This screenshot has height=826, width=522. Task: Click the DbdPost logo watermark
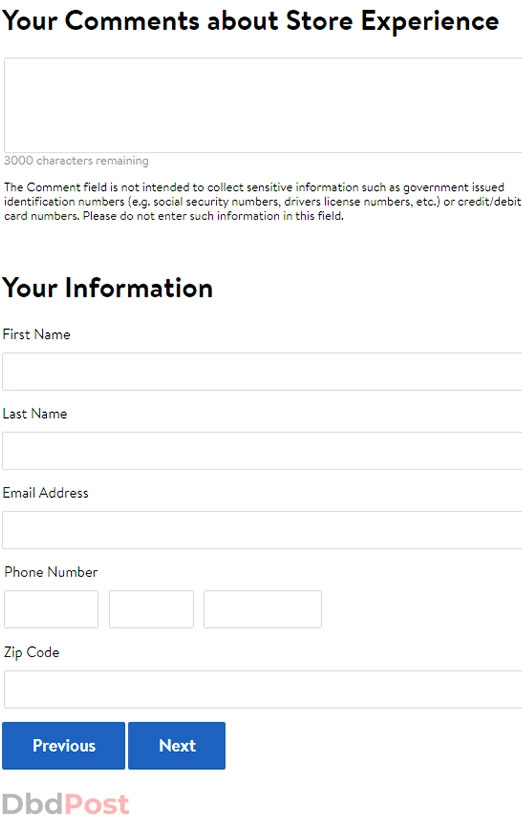[x=66, y=804]
